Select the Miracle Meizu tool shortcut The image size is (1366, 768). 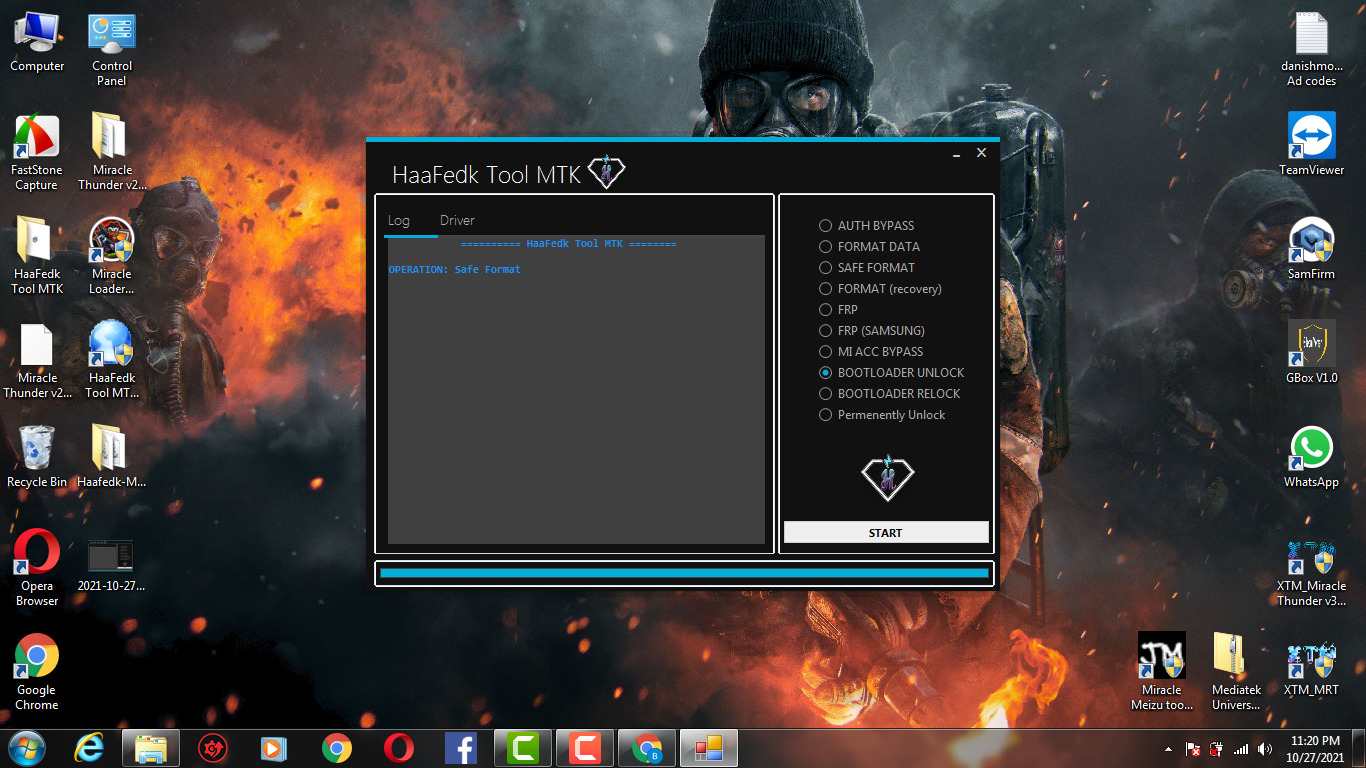click(x=1162, y=673)
